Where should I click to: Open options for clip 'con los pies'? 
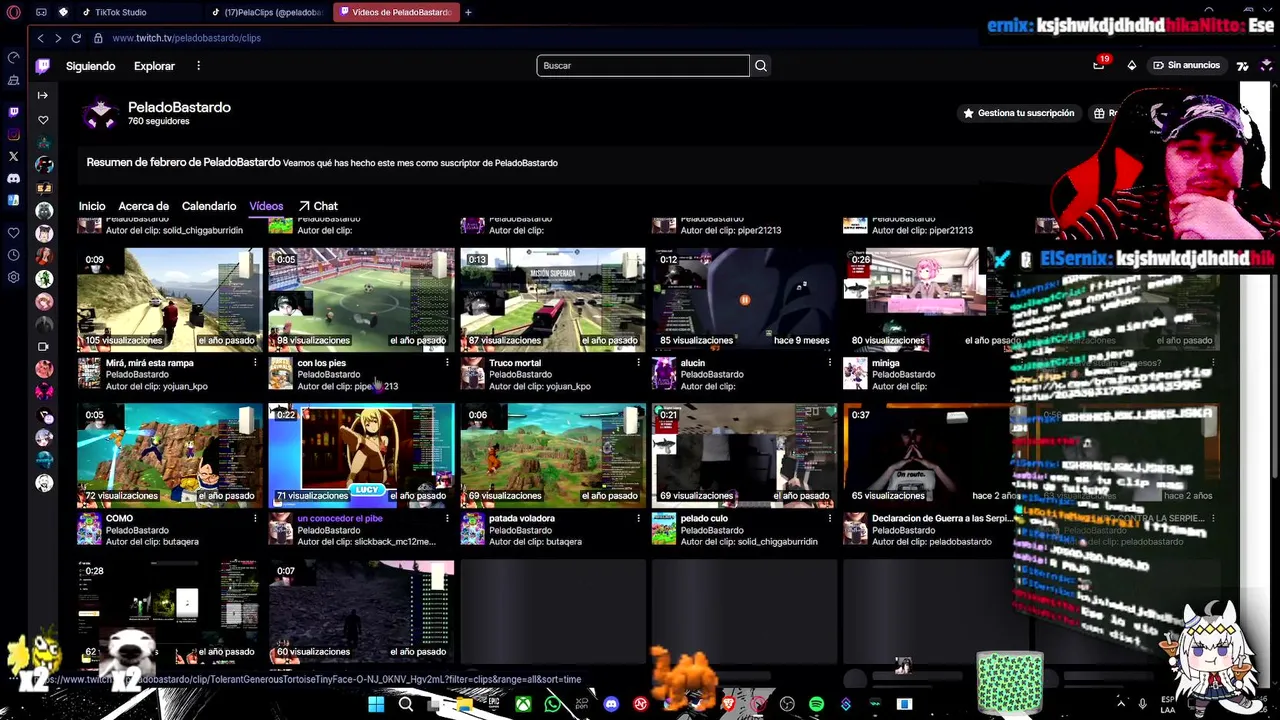pos(447,363)
